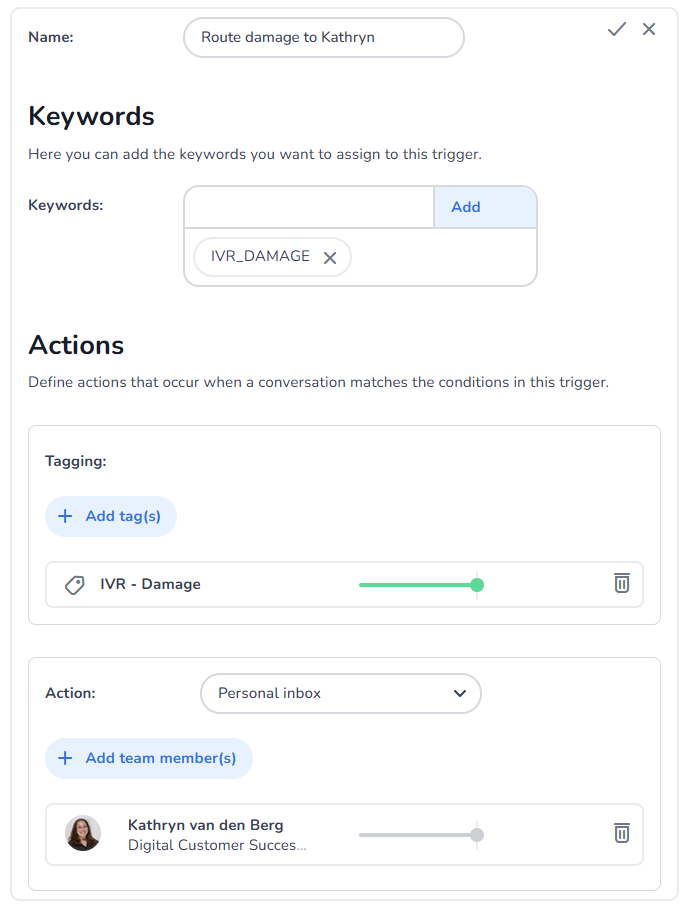Click into the empty Keywords input box
Image resolution: width=689 pixels, height=907 pixels.
309,207
